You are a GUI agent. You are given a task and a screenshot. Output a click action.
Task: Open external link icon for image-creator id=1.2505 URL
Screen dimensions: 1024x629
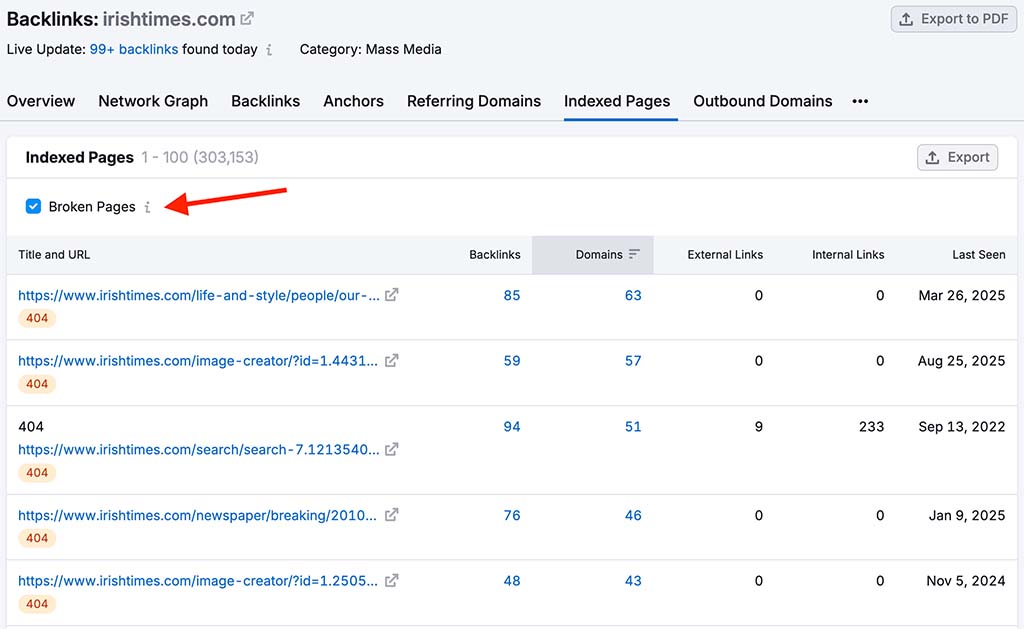point(391,581)
